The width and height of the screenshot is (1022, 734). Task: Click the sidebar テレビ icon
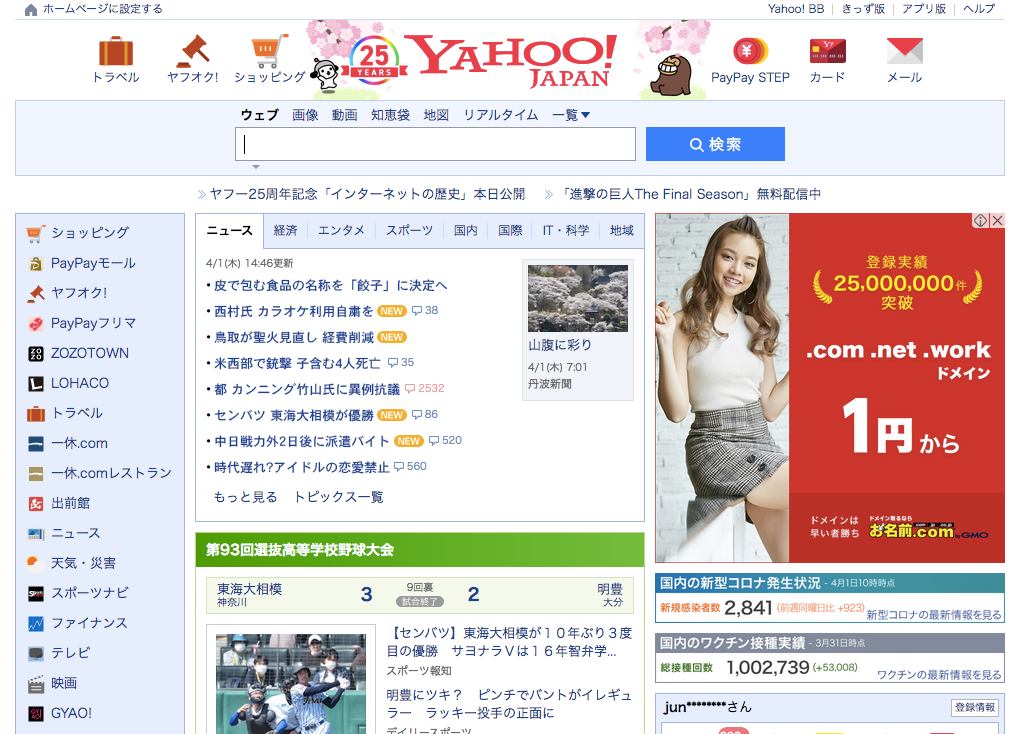35,653
